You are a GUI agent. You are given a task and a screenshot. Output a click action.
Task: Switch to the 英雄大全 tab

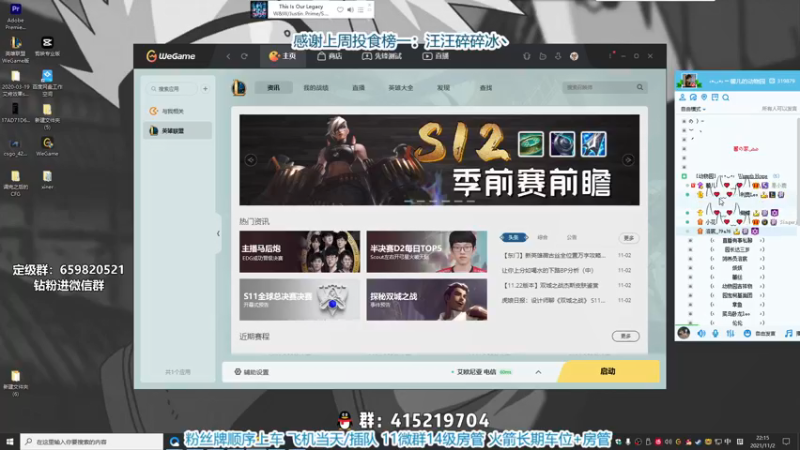tap(401, 88)
